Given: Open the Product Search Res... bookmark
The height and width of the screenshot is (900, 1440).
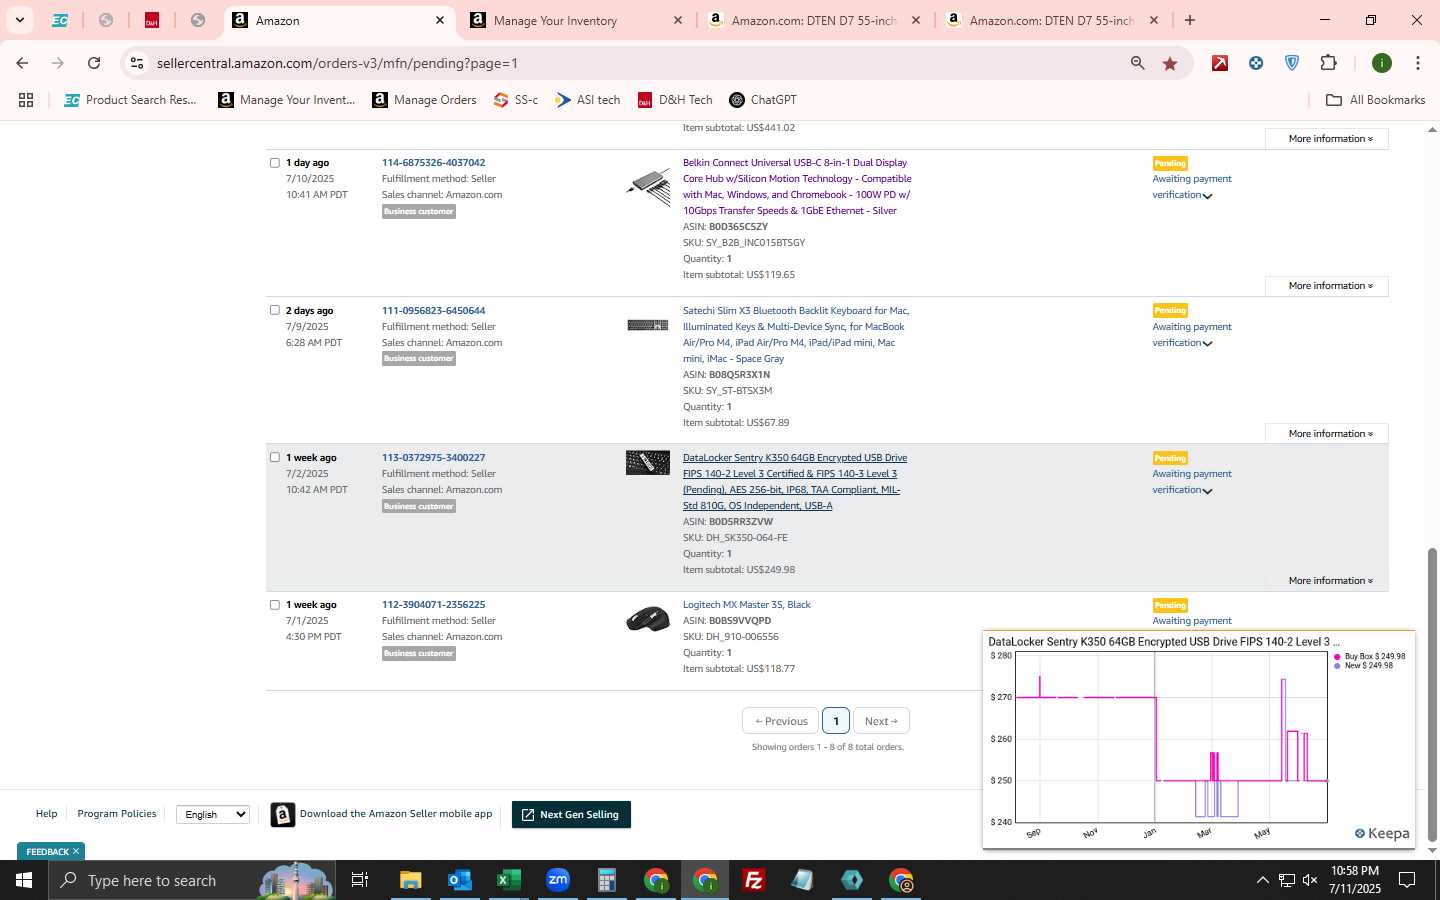Looking at the screenshot, I should [130, 100].
